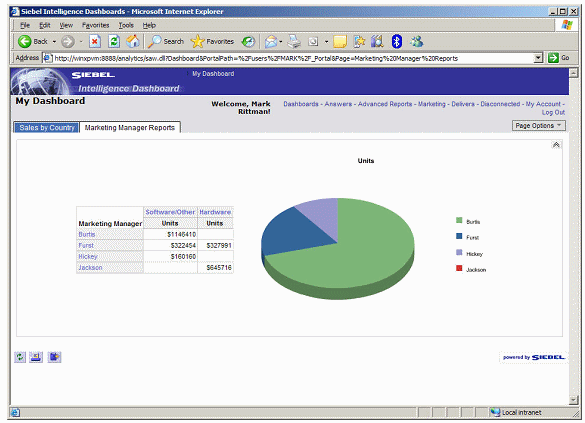Switch to Sales by Country tab

click(47, 128)
